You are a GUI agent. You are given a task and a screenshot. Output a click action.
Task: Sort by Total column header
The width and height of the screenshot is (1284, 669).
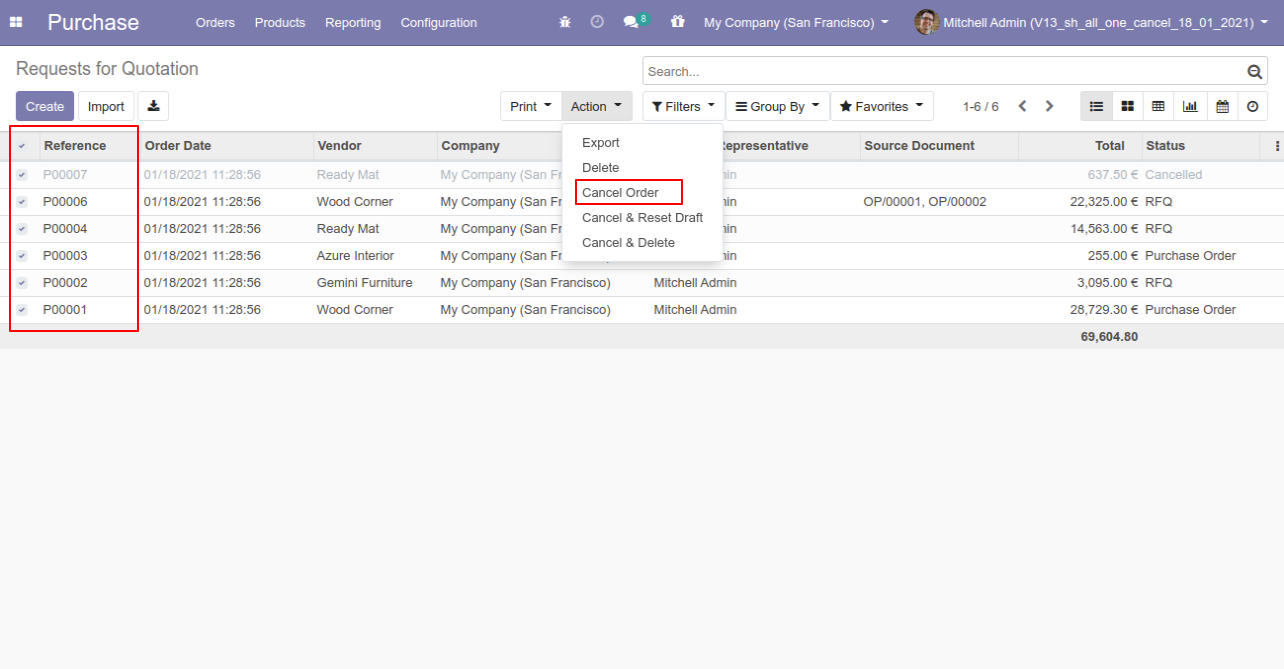(x=1080, y=146)
